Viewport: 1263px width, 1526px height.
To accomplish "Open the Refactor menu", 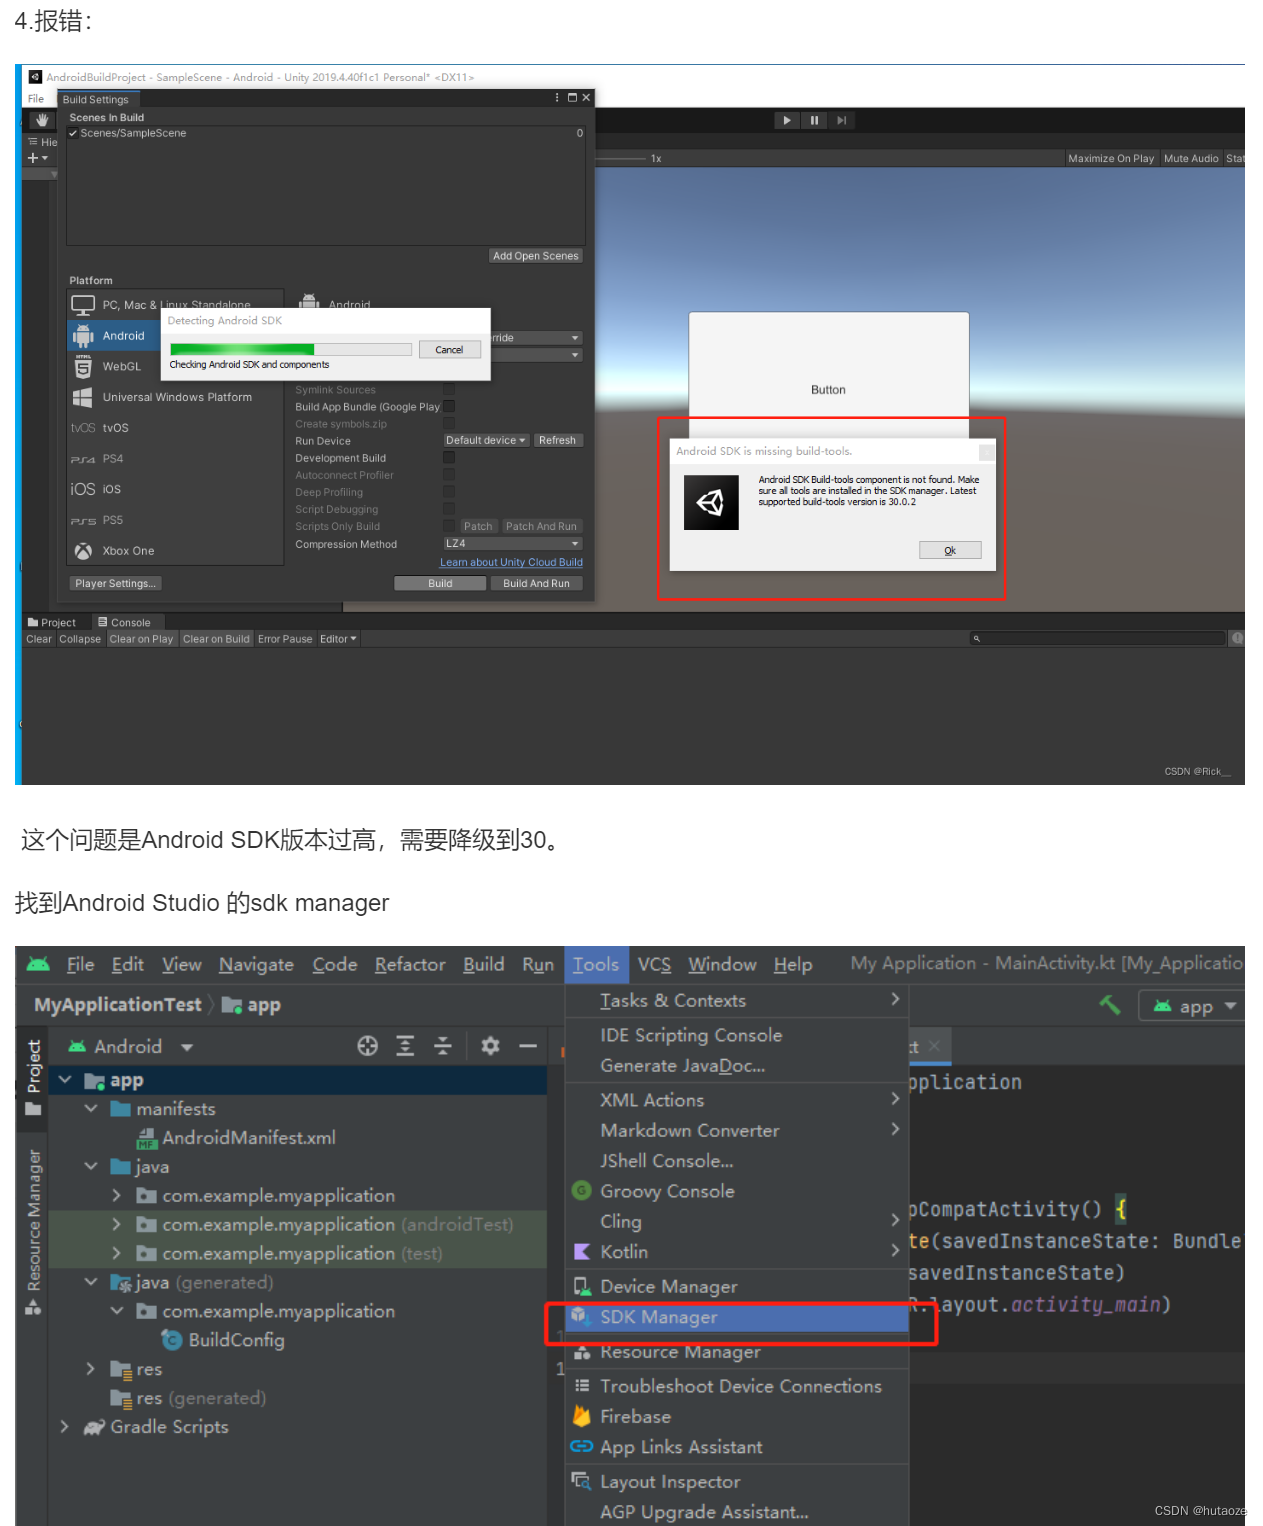I will (x=410, y=965).
